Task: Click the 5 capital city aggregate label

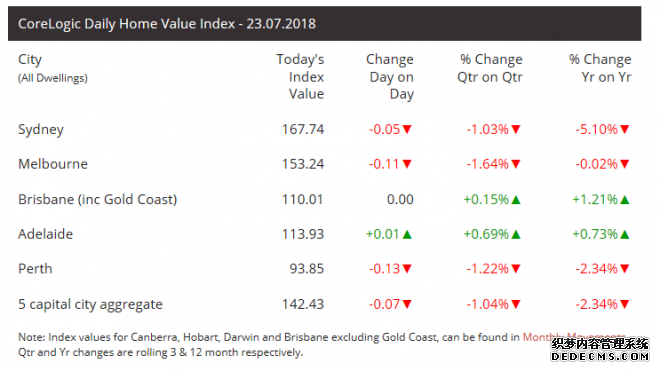Action: [x=90, y=304]
